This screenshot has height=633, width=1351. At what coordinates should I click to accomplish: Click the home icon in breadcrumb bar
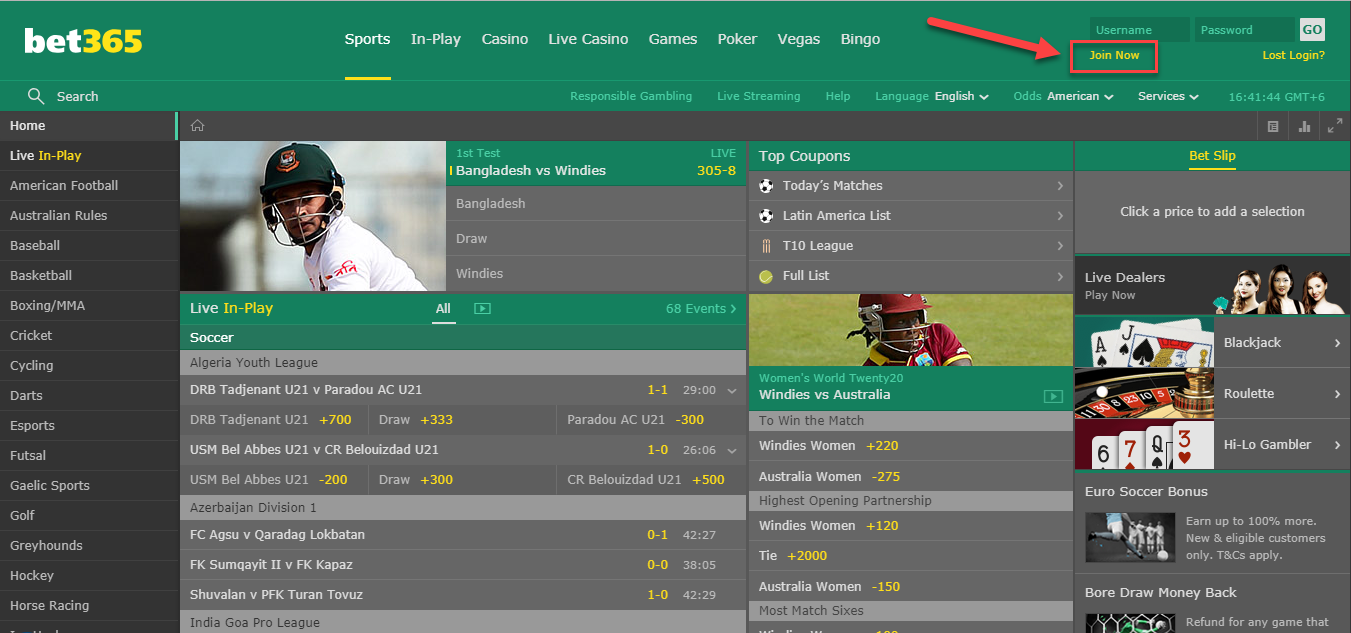point(197,126)
